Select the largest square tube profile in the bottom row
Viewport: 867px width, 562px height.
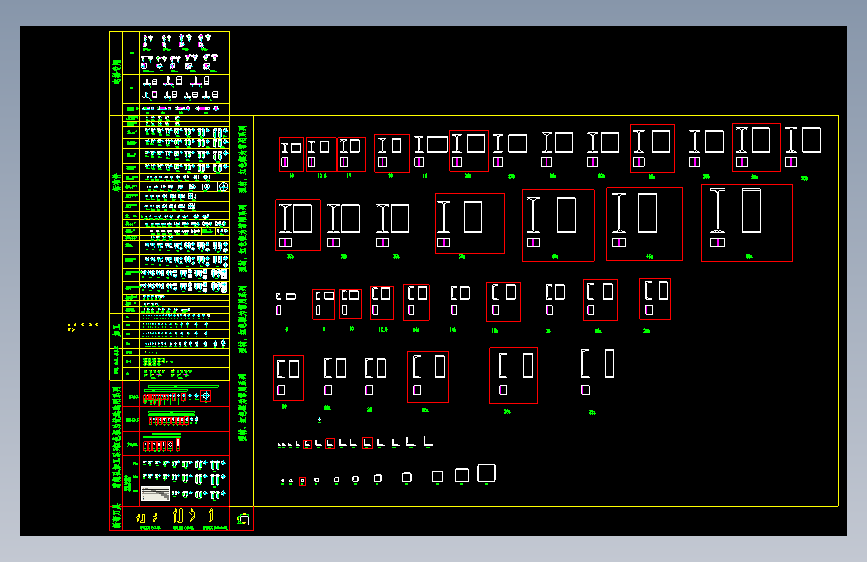click(x=486, y=473)
